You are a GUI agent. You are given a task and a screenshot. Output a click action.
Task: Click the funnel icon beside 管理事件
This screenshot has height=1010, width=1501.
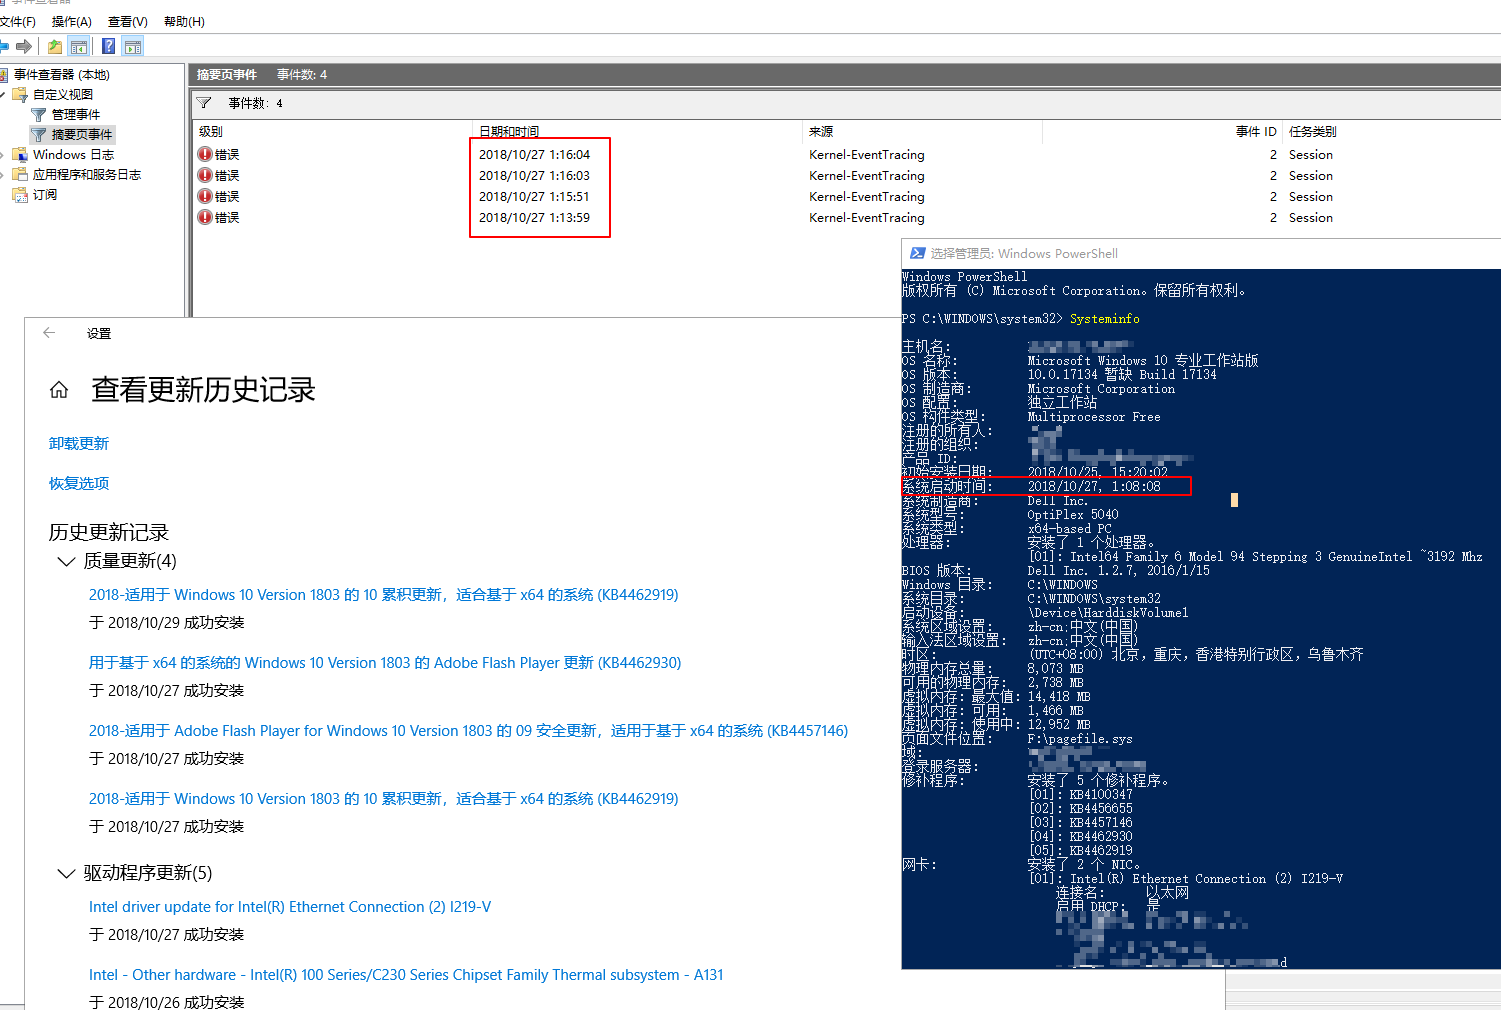pos(39,114)
